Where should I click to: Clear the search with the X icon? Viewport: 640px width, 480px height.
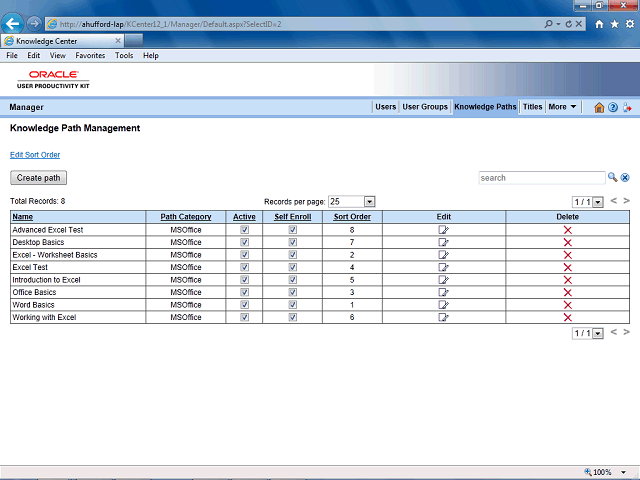pyautogui.click(x=625, y=178)
